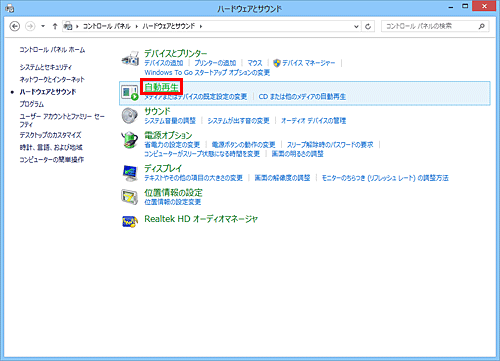Open the Realtek HD audio manager icon
This screenshot has width=500, height=361.
click(130, 221)
